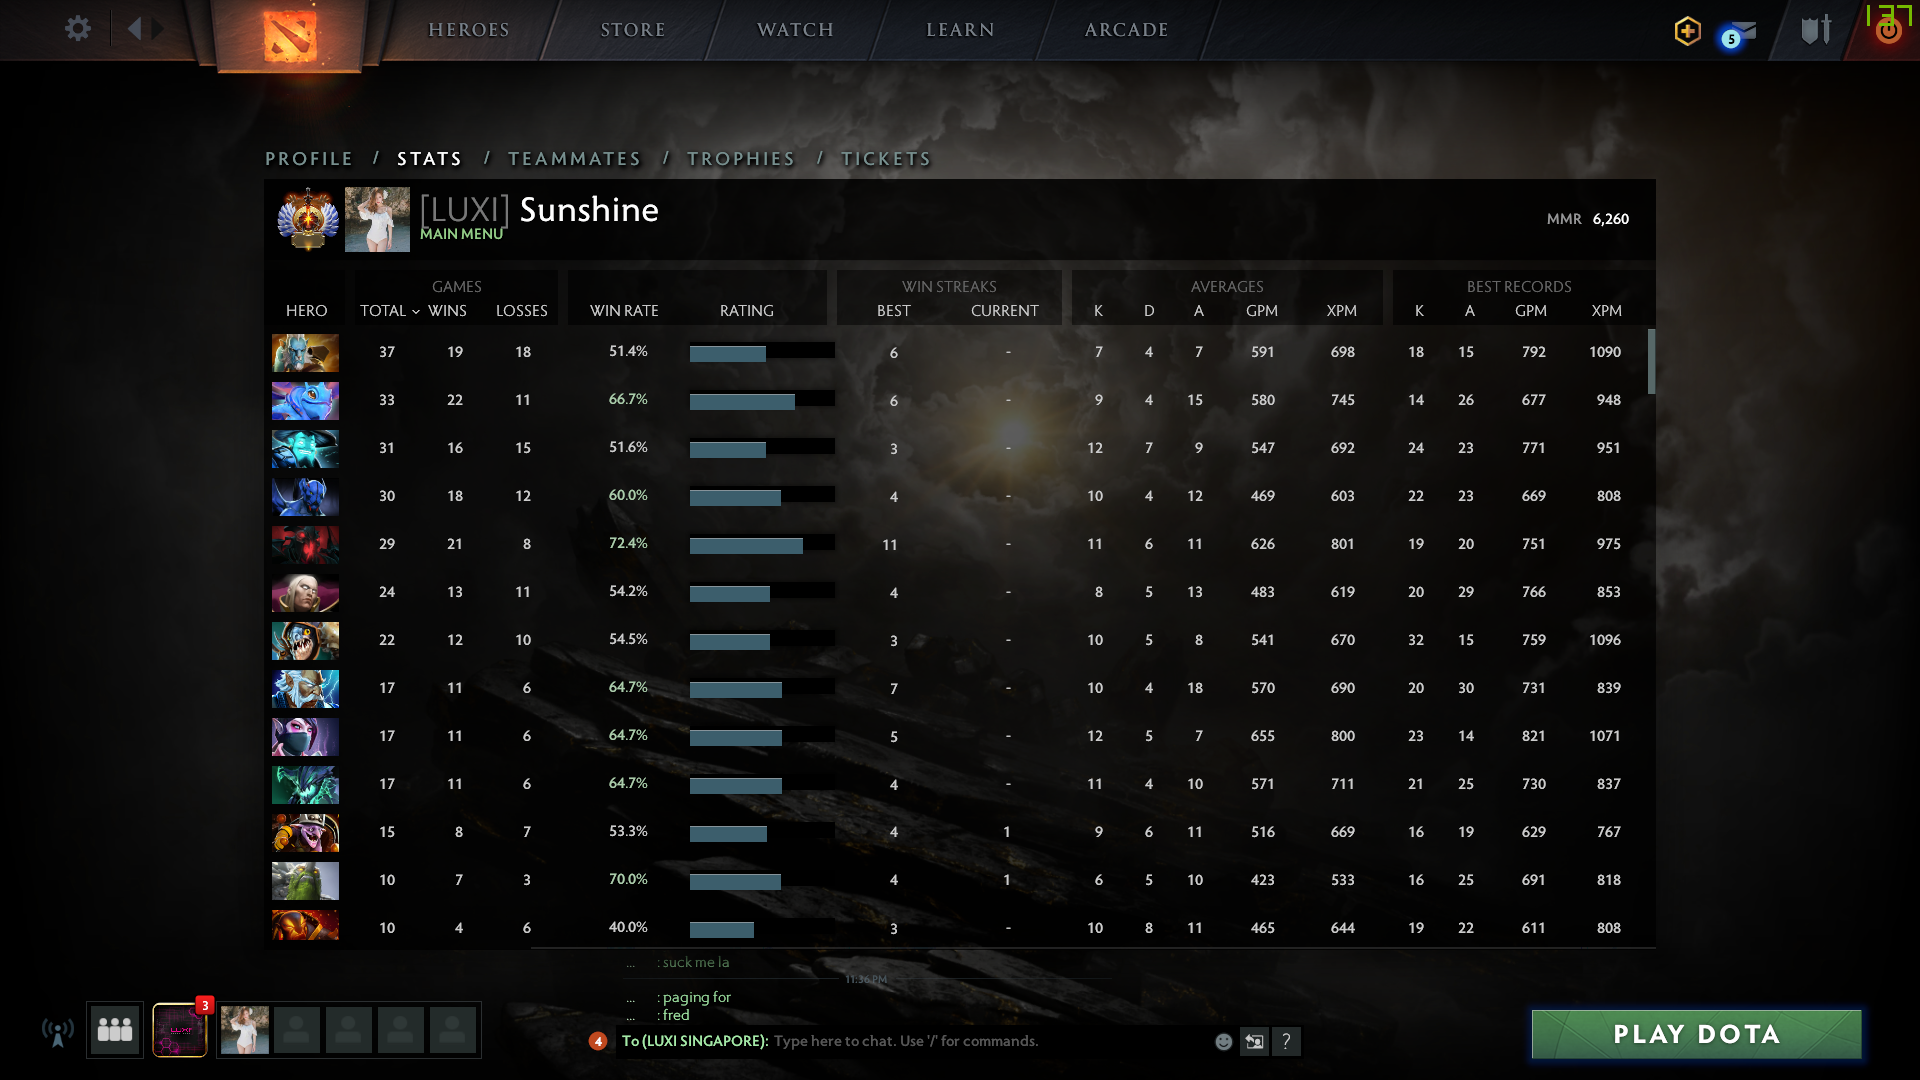
Task: Click MAIN MENU under the player name
Action: coord(460,234)
